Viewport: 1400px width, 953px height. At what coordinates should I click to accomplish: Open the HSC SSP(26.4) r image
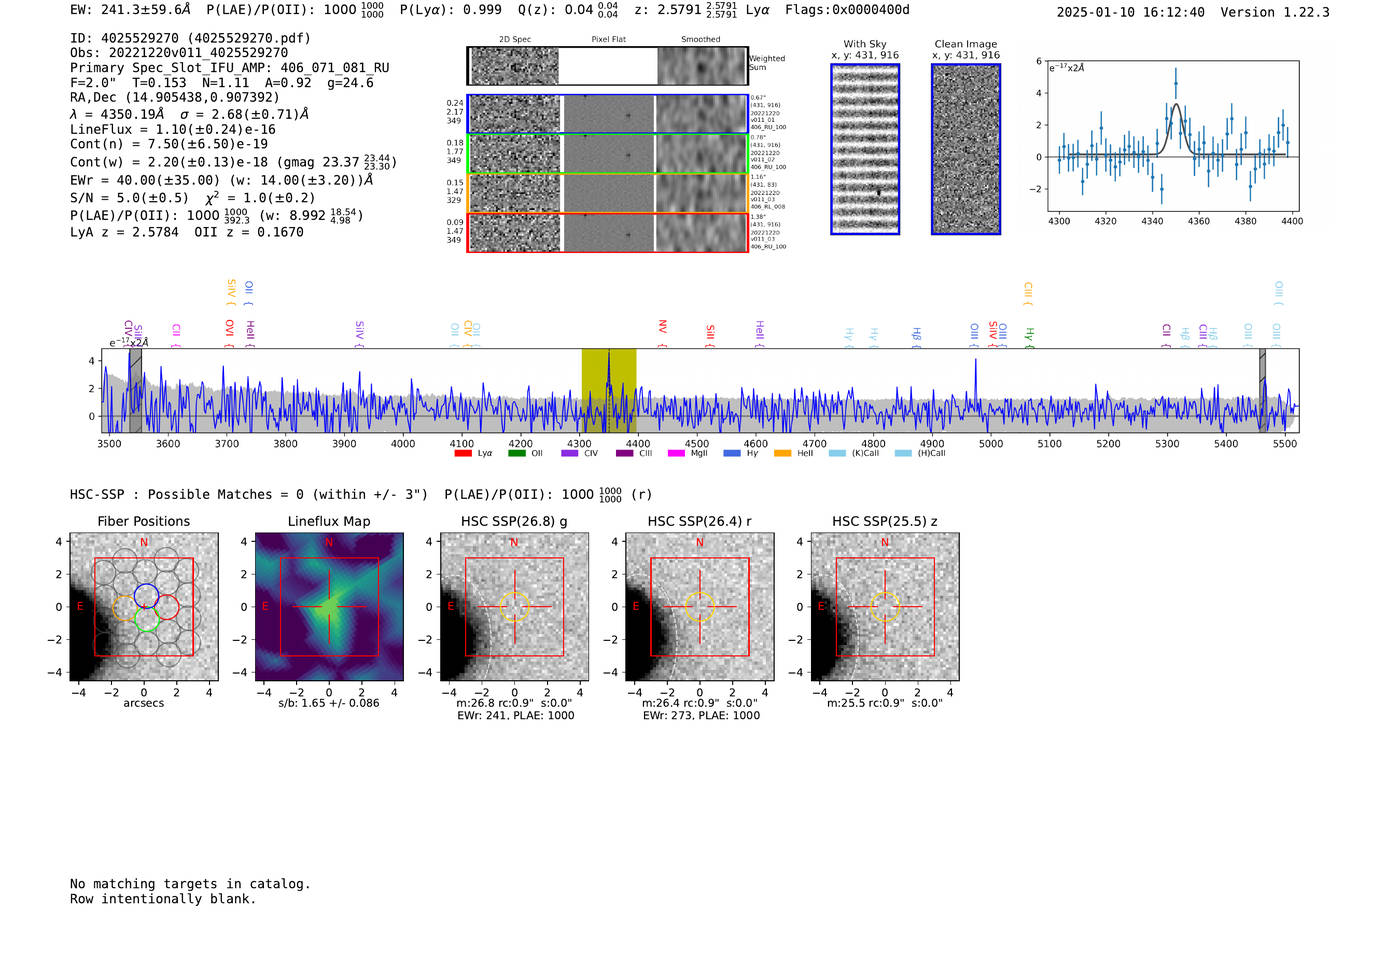tap(700, 607)
